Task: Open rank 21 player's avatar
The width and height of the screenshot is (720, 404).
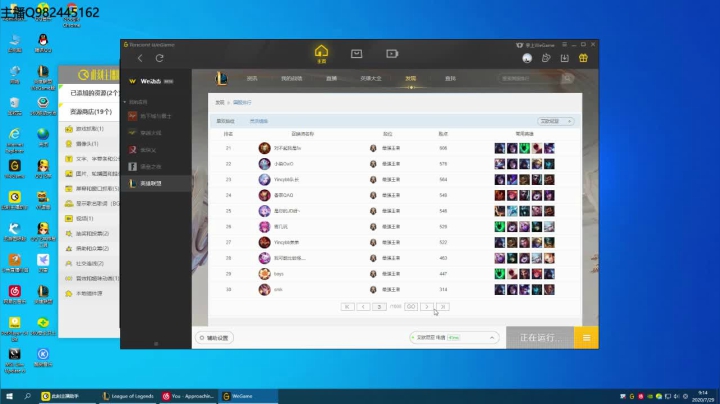Action: 264,148
